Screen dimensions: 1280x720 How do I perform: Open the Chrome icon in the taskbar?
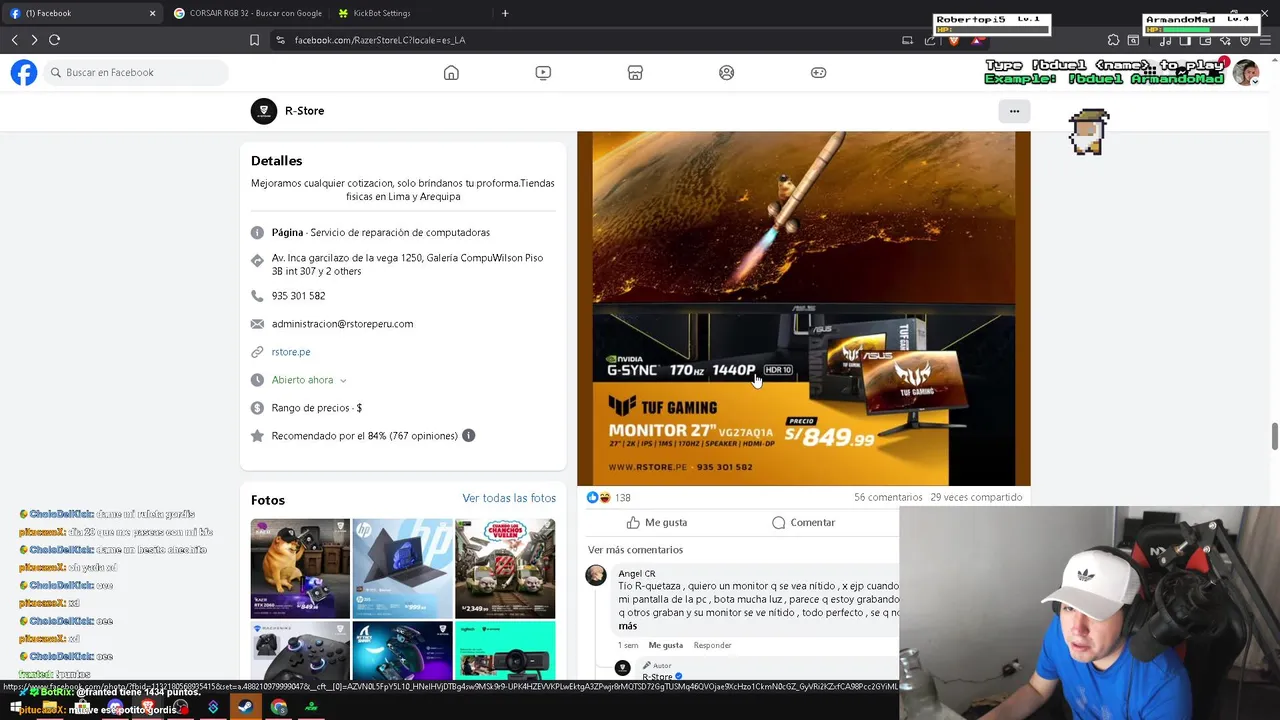[278, 707]
